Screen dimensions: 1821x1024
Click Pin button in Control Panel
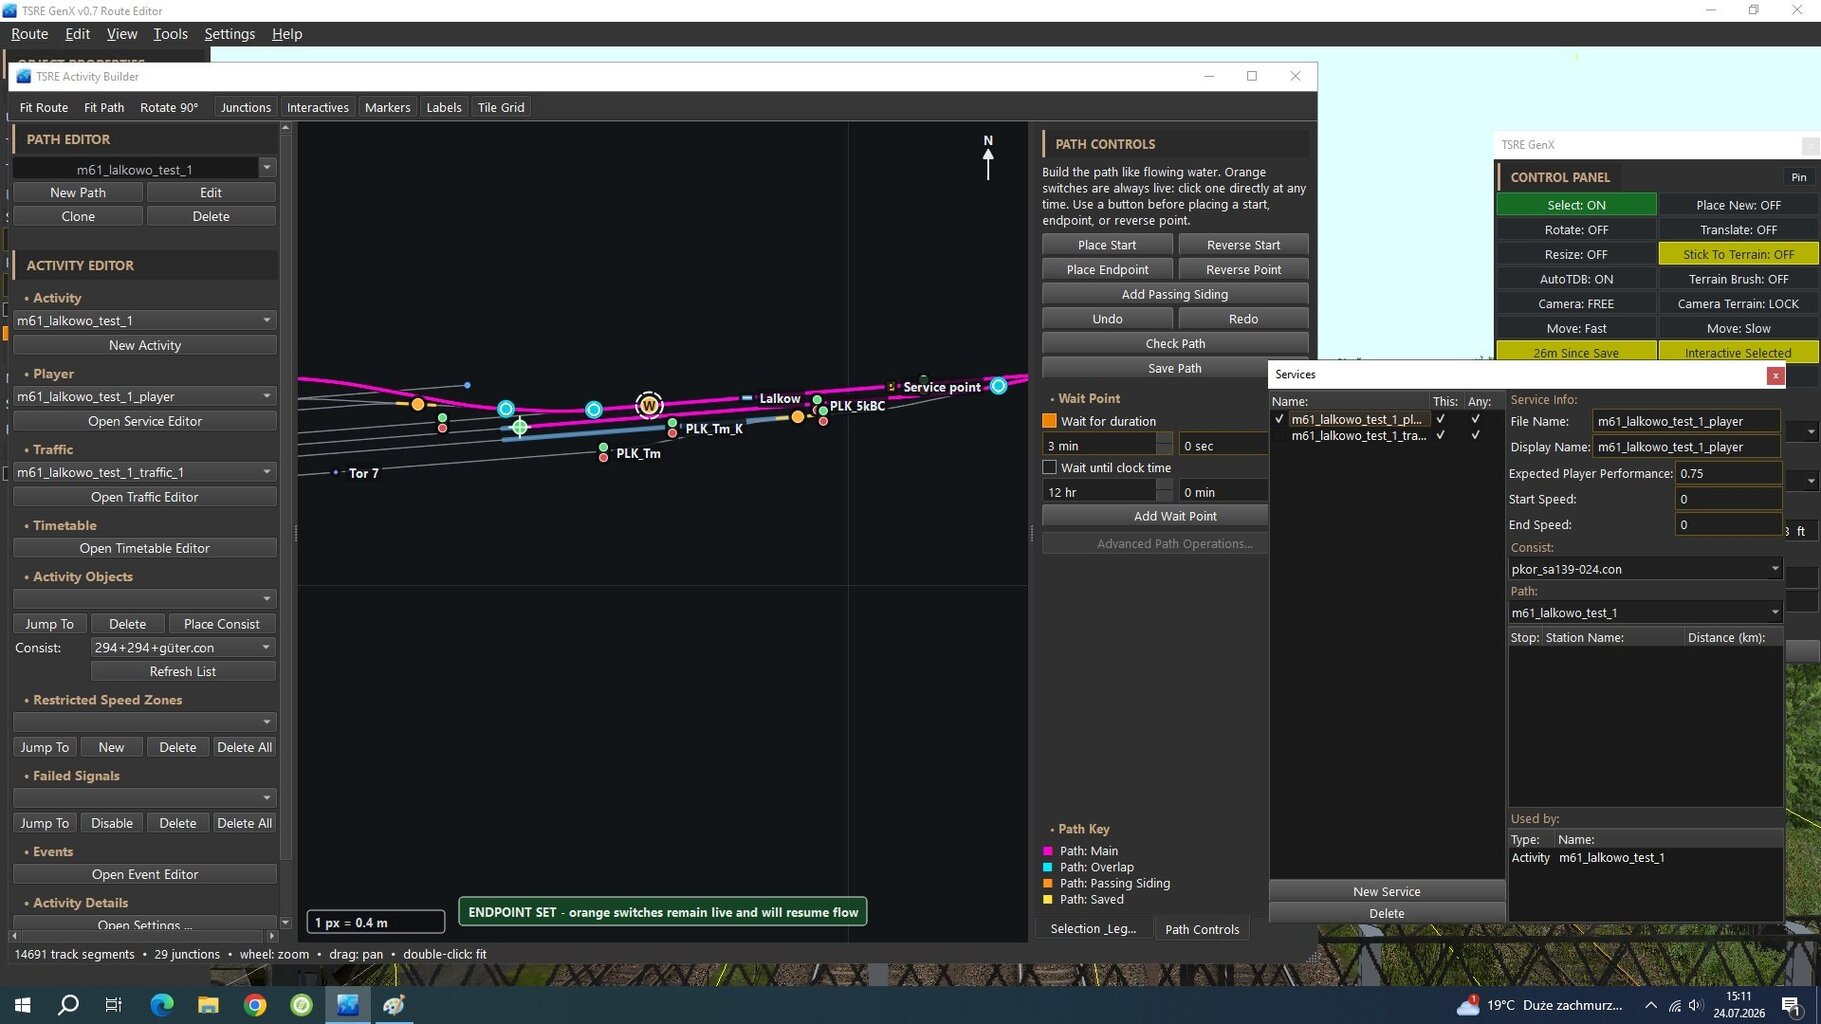click(1798, 177)
